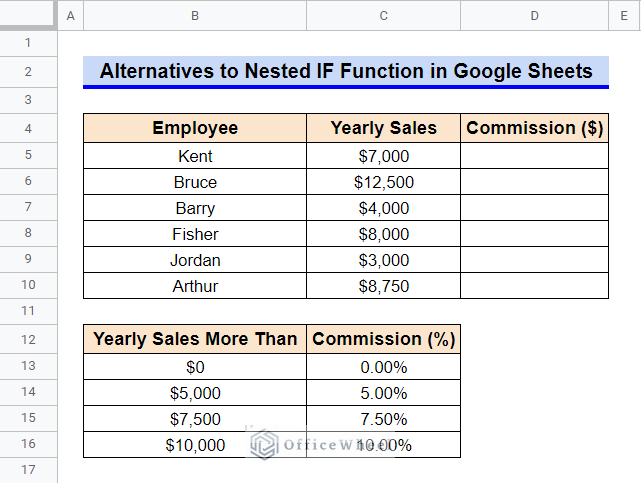Select row 12 header
Image resolution: width=641 pixels, height=483 pixels.
point(28,339)
